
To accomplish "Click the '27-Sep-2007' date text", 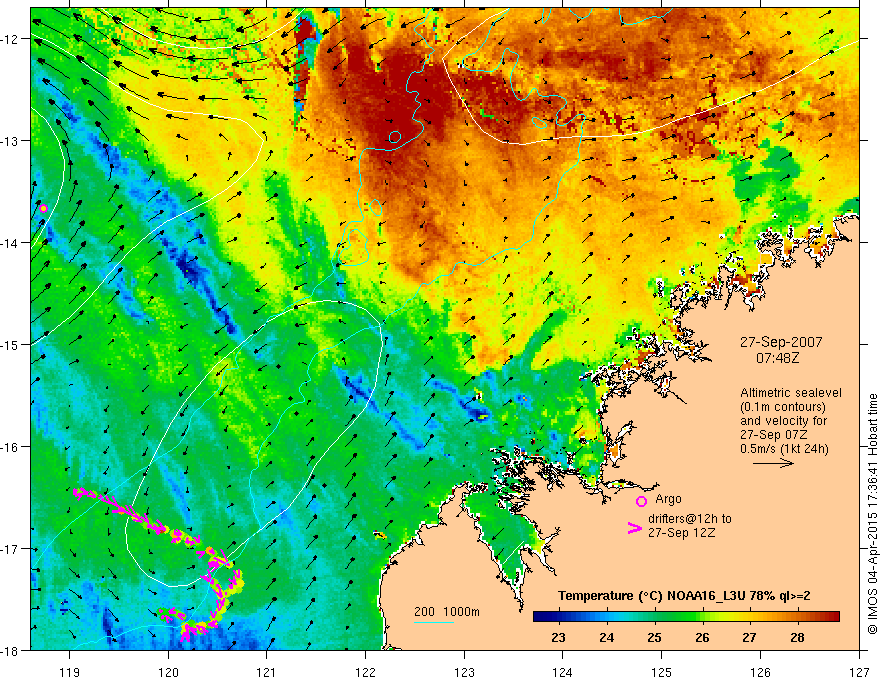I will click(781, 342).
